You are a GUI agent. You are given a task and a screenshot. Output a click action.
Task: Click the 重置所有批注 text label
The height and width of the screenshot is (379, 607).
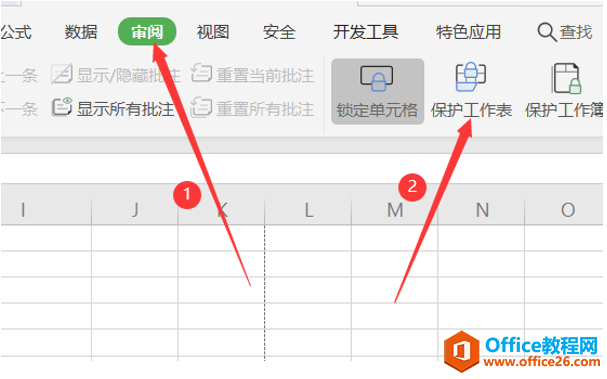point(265,109)
